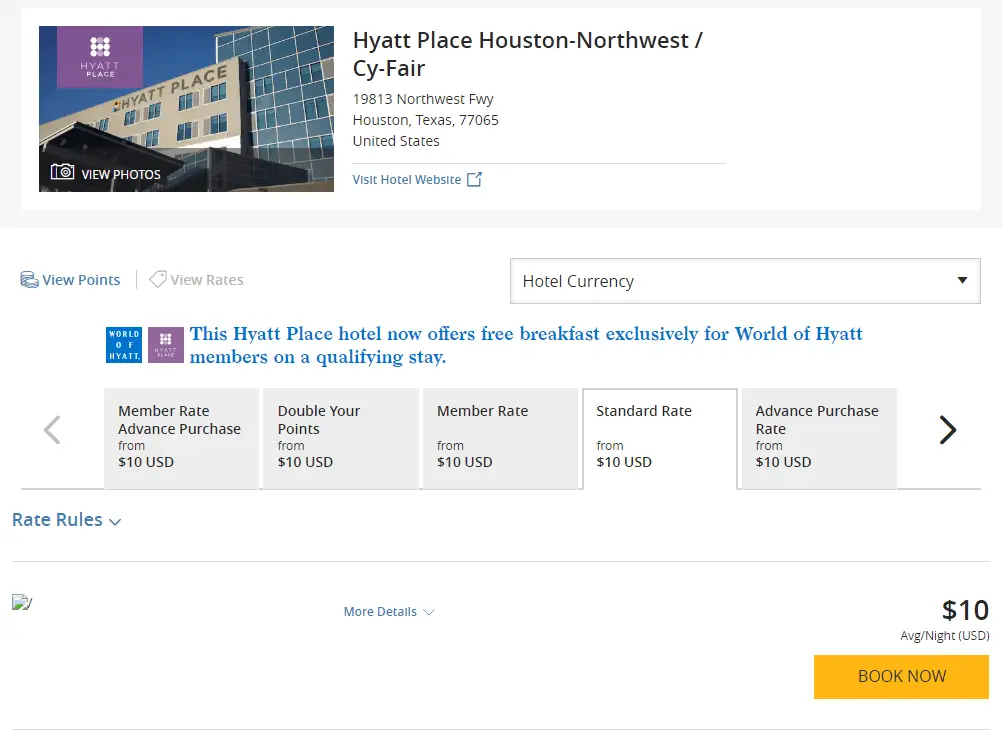
Task: Open the Visit Hotel Website link
Action: 407,180
